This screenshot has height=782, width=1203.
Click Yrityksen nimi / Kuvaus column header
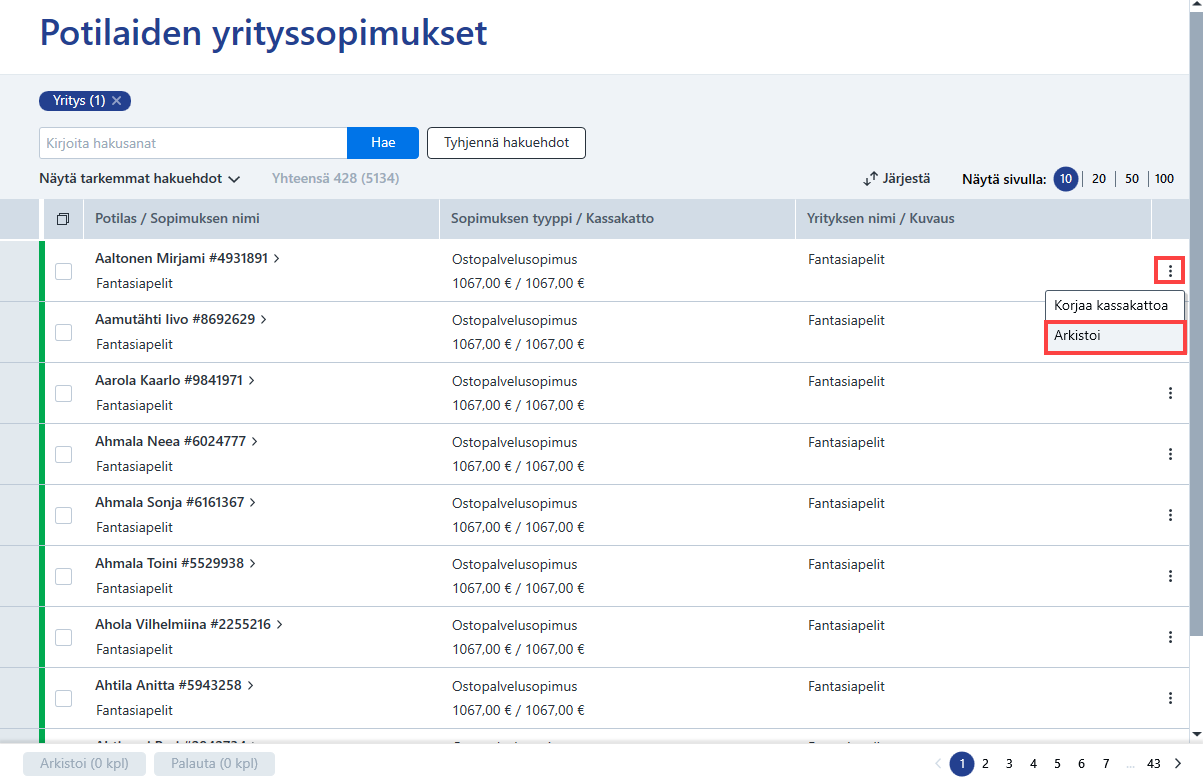(x=973, y=219)
